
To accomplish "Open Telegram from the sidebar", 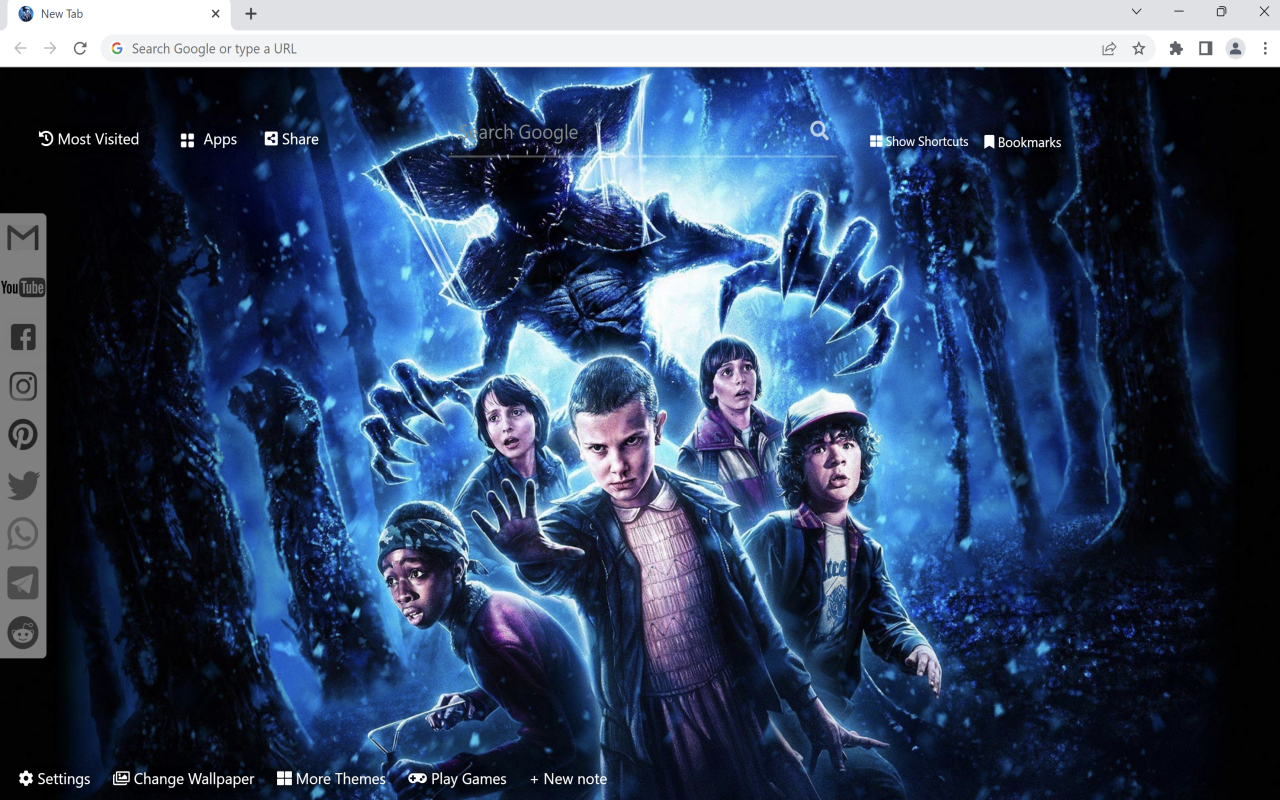I will 23,583.
